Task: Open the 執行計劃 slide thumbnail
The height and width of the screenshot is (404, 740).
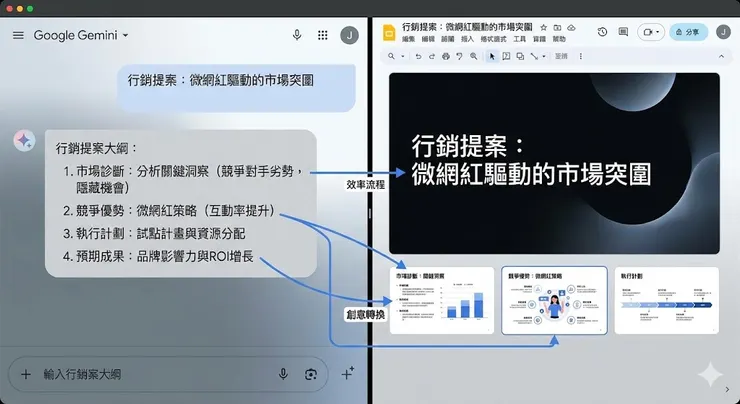Action: 666,301
